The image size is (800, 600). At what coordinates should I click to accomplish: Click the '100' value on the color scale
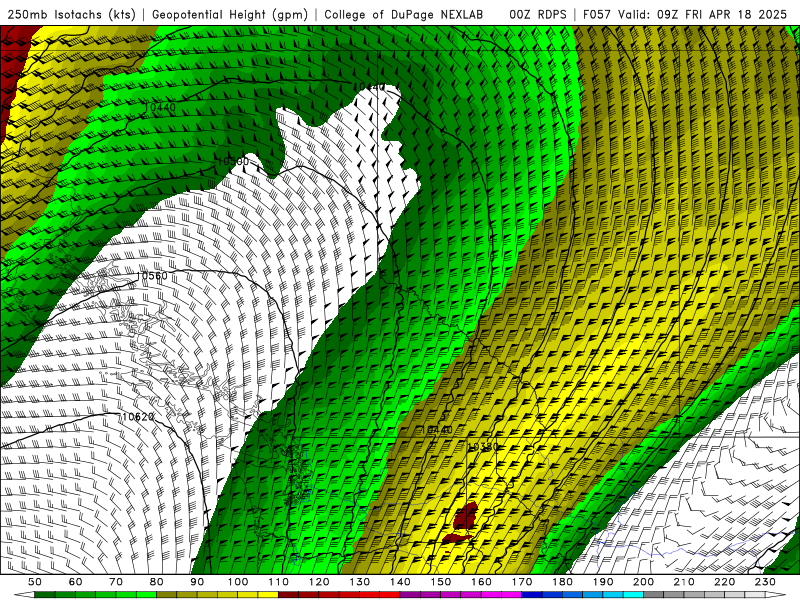pyautogui.click(x=238, y=582)
